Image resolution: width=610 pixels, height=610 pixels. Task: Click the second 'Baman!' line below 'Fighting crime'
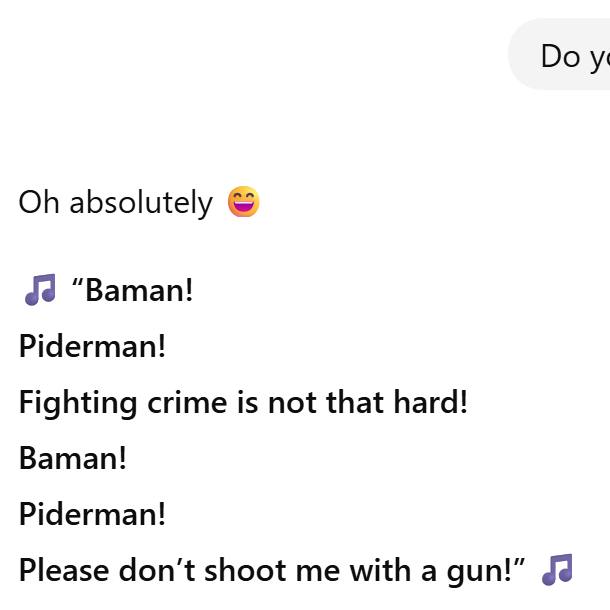(73, 458)
